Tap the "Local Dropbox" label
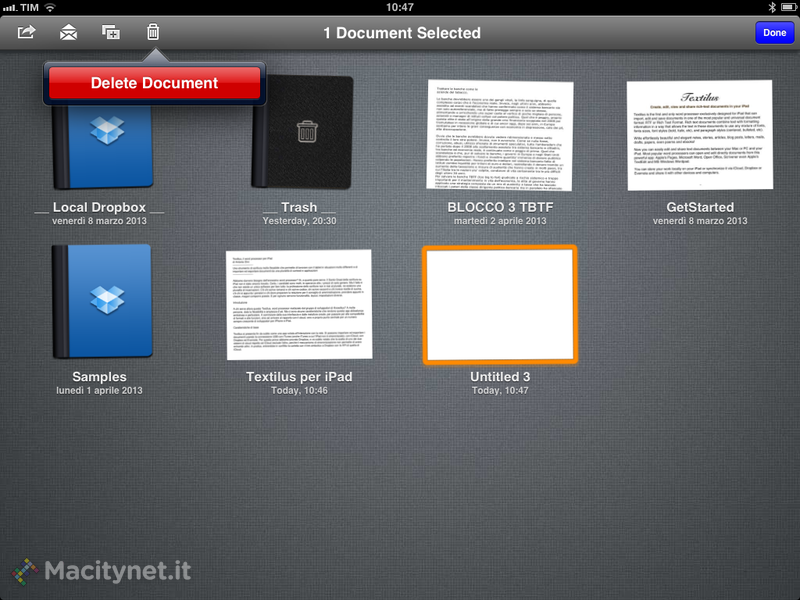The width and height of the screenshot is (800, 600). pos(99,207)
